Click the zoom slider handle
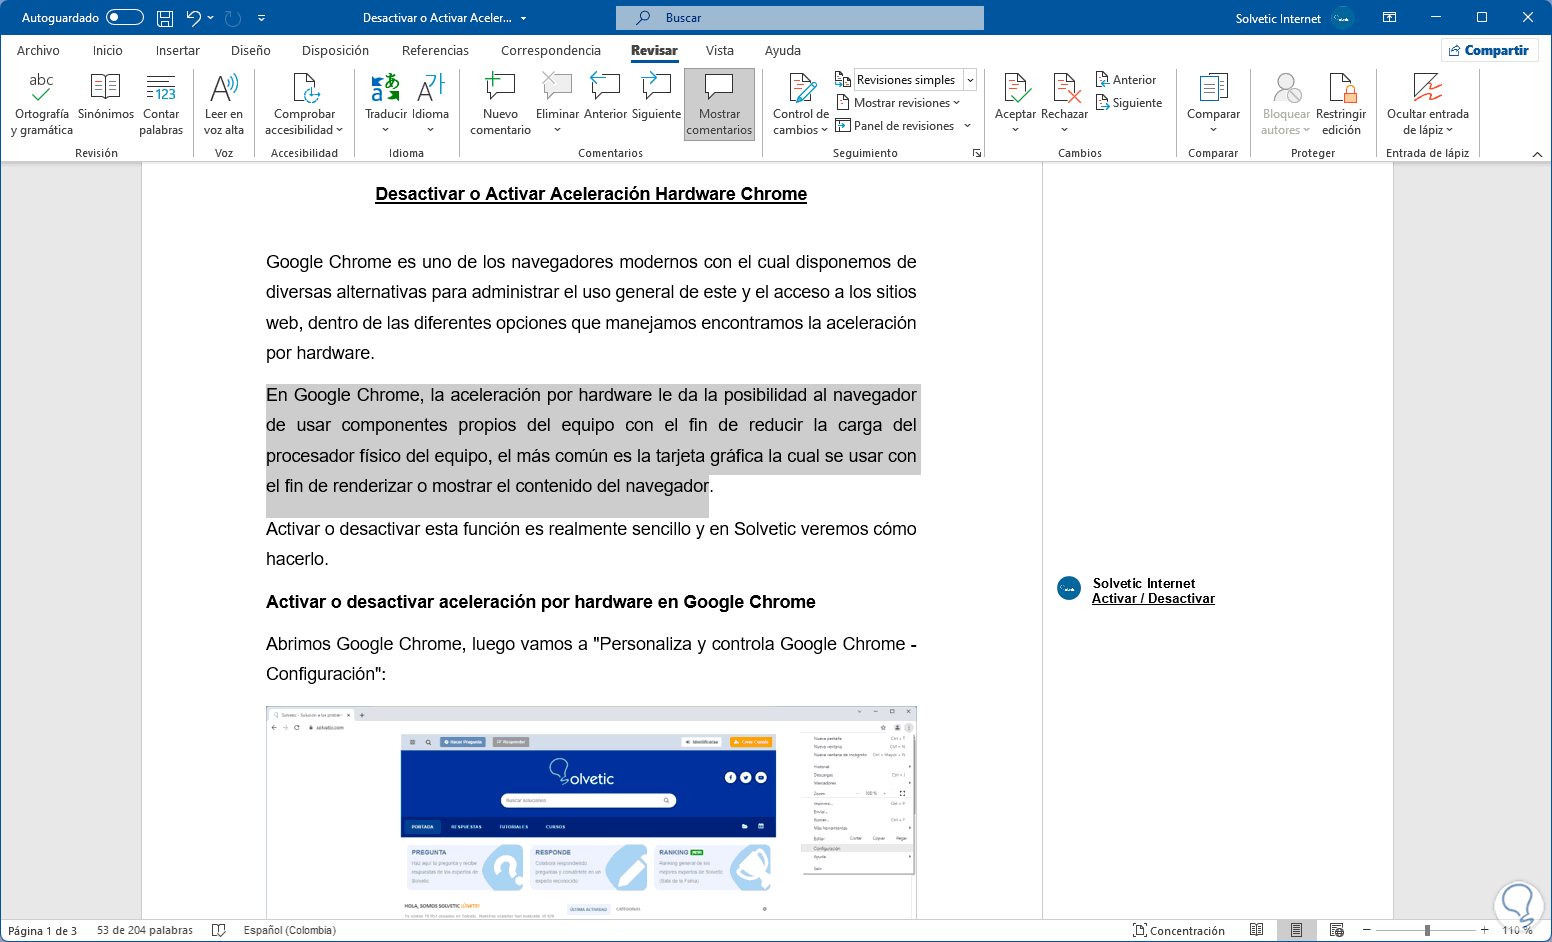Viewport: 1552px width, 942px height. pyautogui.click(x=1427, y=930)
